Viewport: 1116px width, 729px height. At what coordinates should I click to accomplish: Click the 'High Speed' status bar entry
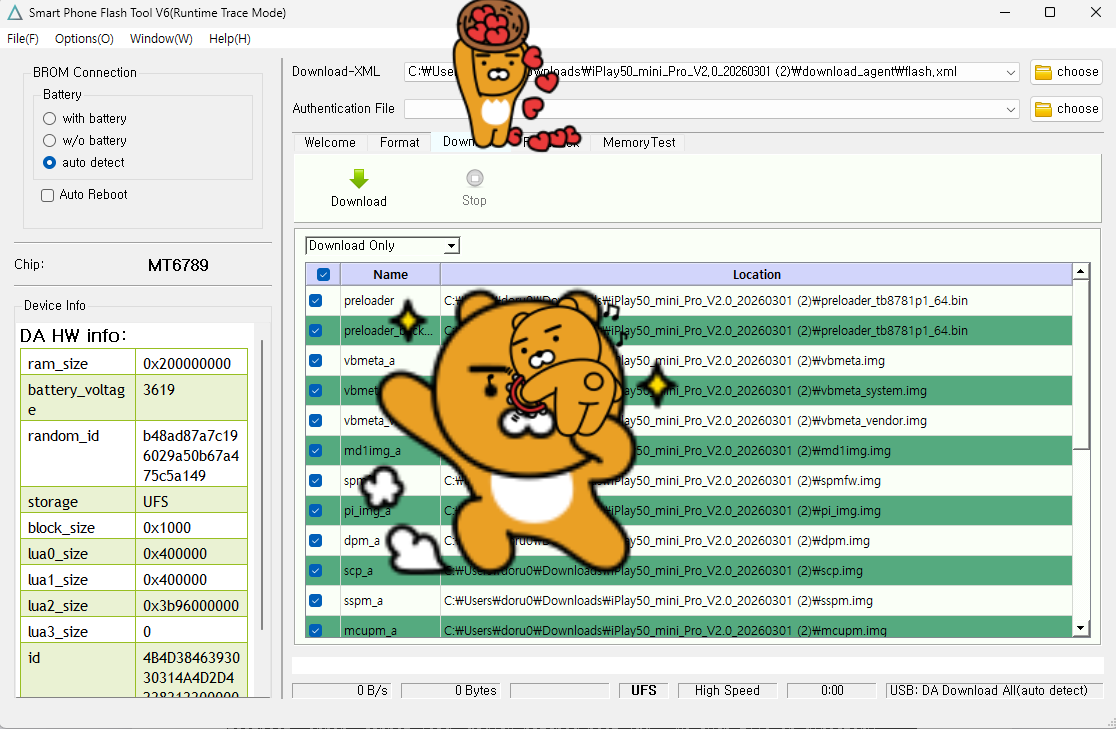coord(727,691)
